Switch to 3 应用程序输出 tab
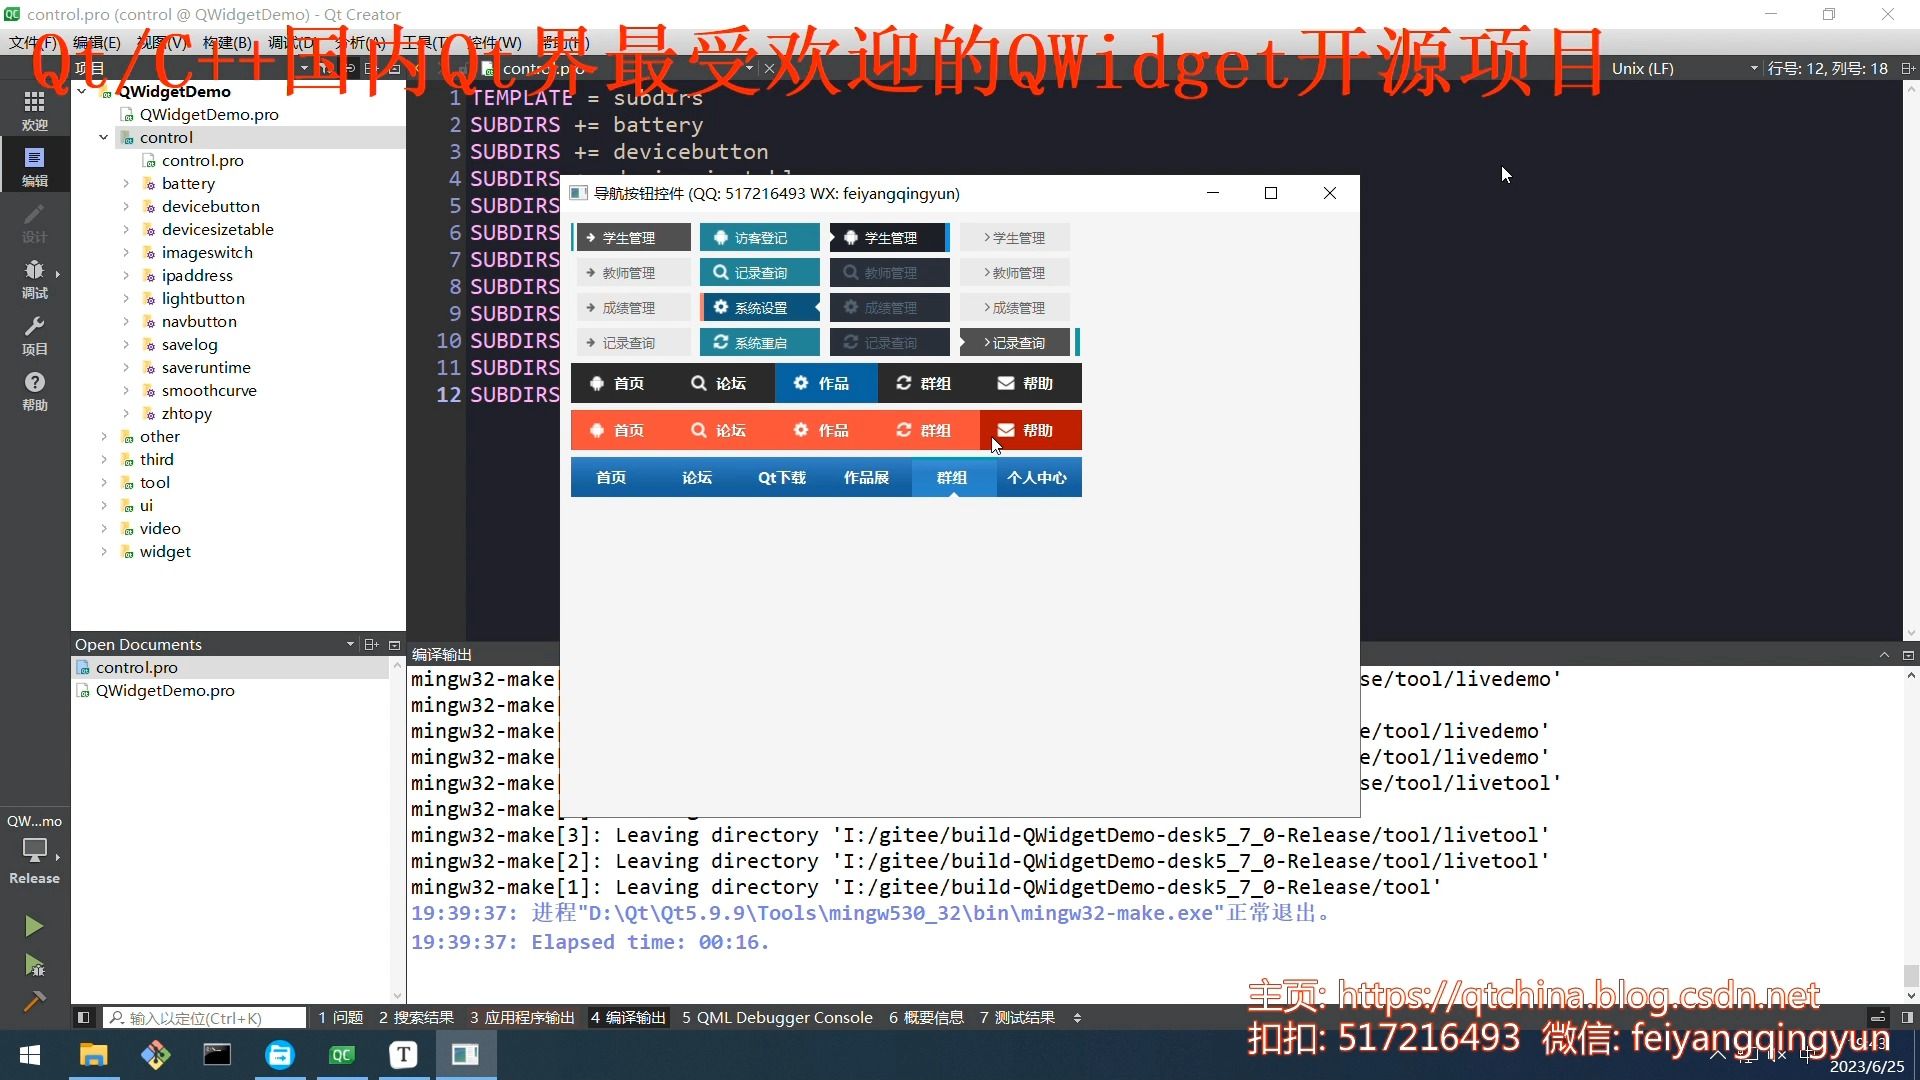Image resolution: width=1920 pixels, height=1080 pixels. pyautogui.click(x=522, y=1018)
